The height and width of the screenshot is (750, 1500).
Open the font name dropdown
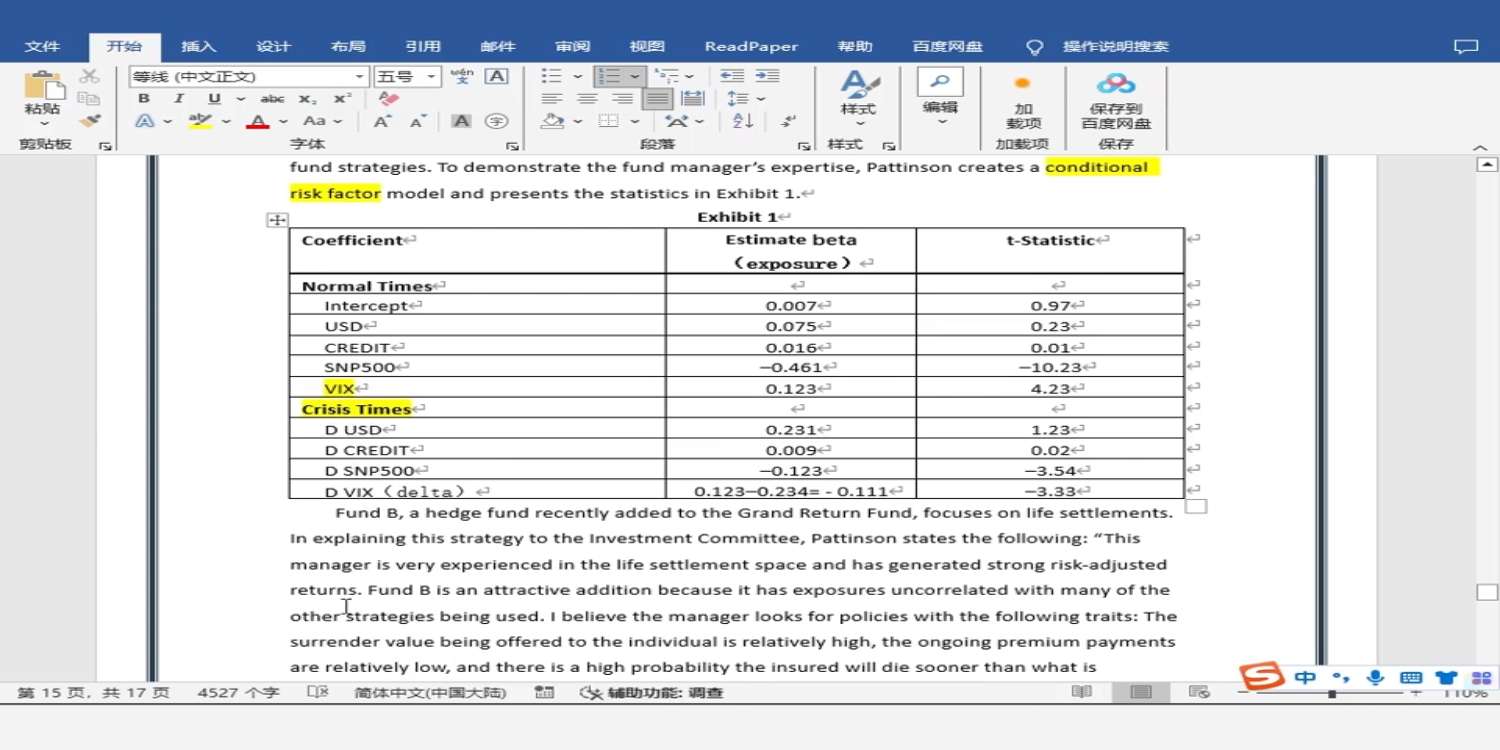(x=359, y=77)
